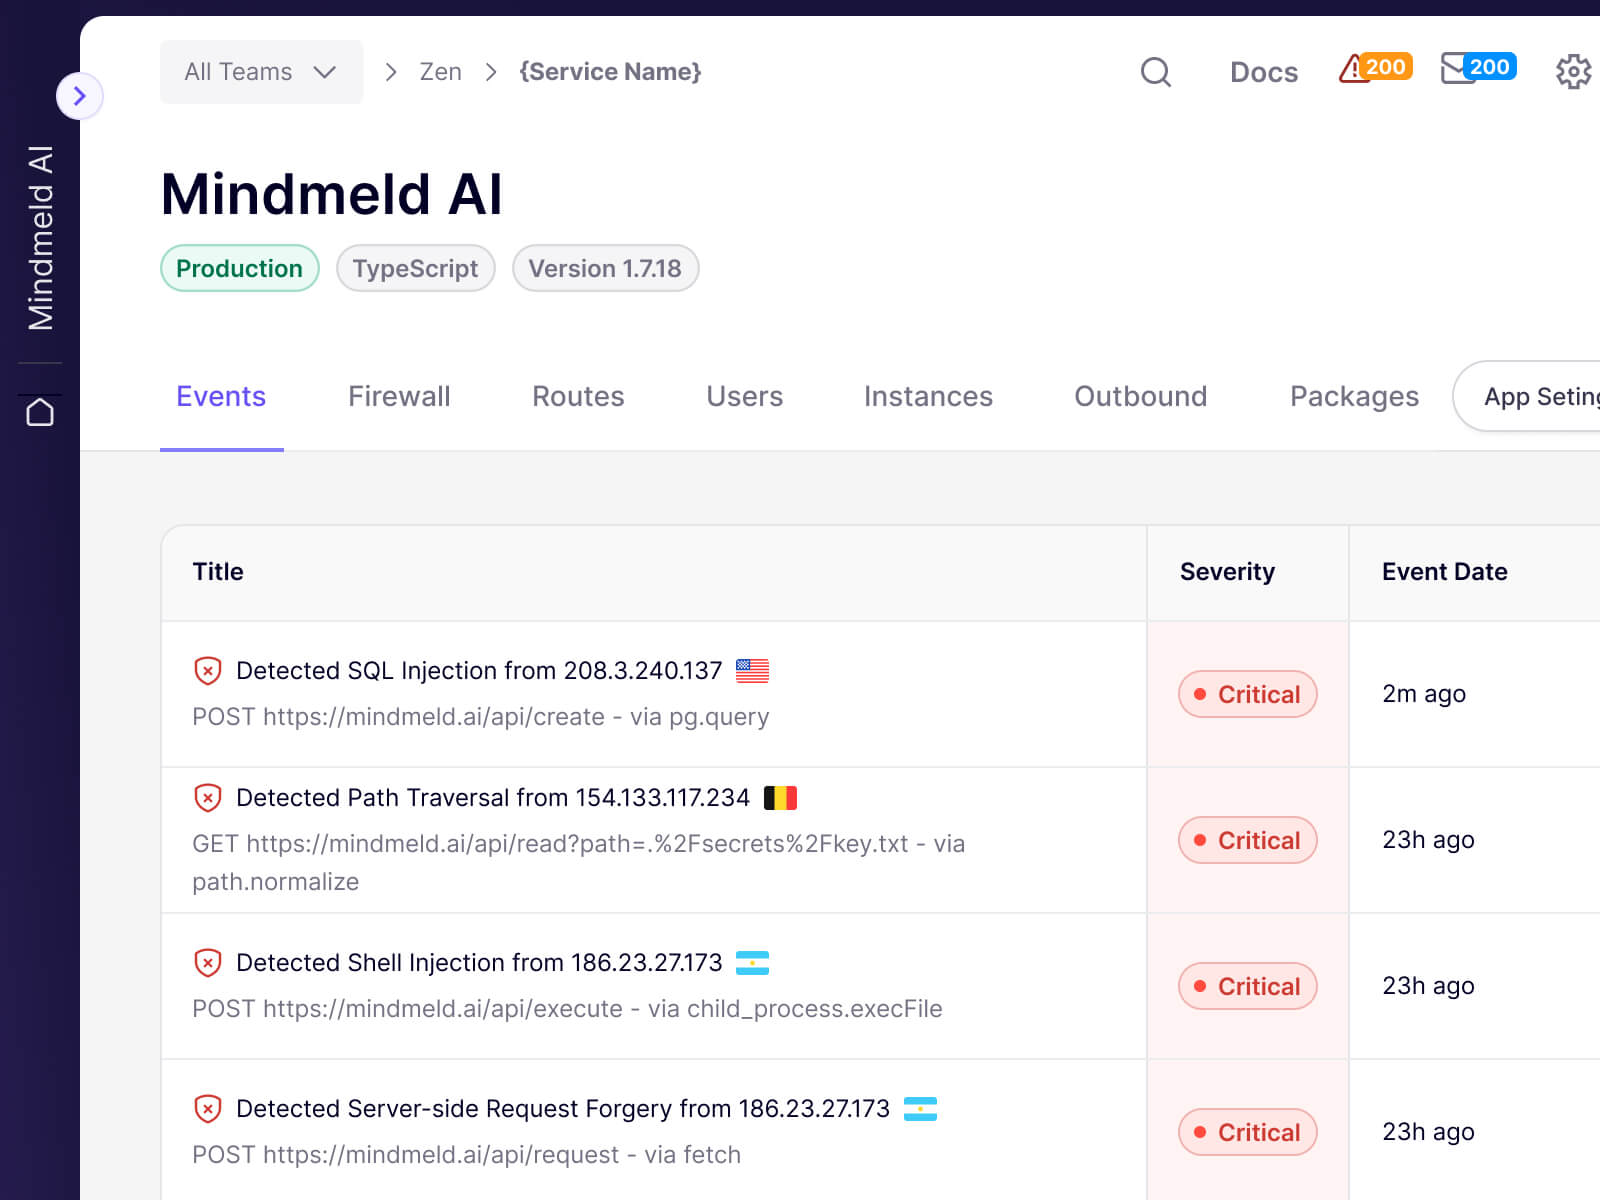Click the 2m ago event date

coord(1424,694)
